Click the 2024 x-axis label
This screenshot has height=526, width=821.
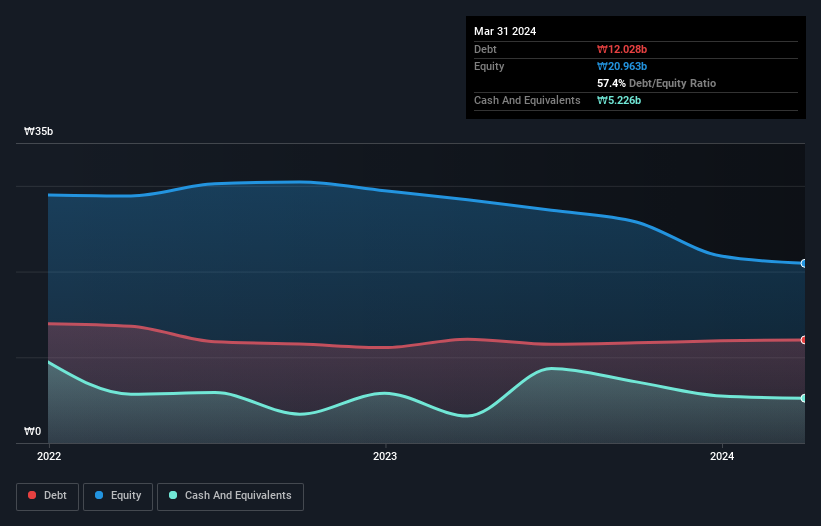point(722,456)
